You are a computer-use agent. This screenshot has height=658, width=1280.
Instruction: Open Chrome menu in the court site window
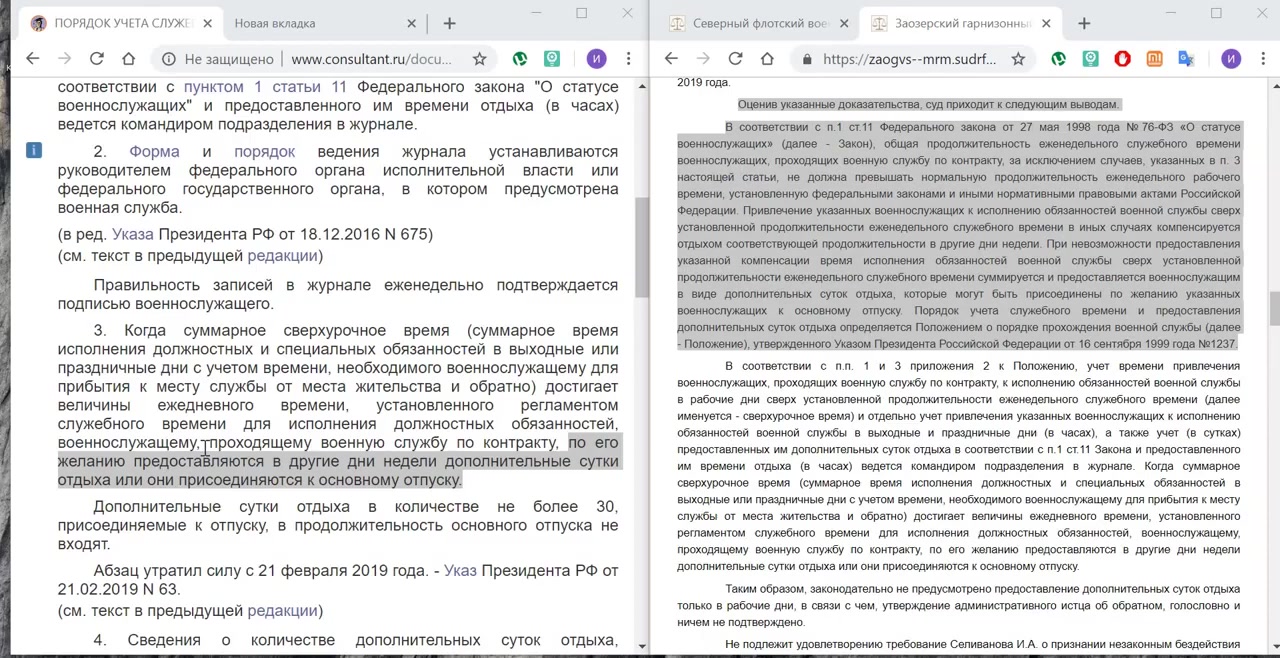[1262, 59]
